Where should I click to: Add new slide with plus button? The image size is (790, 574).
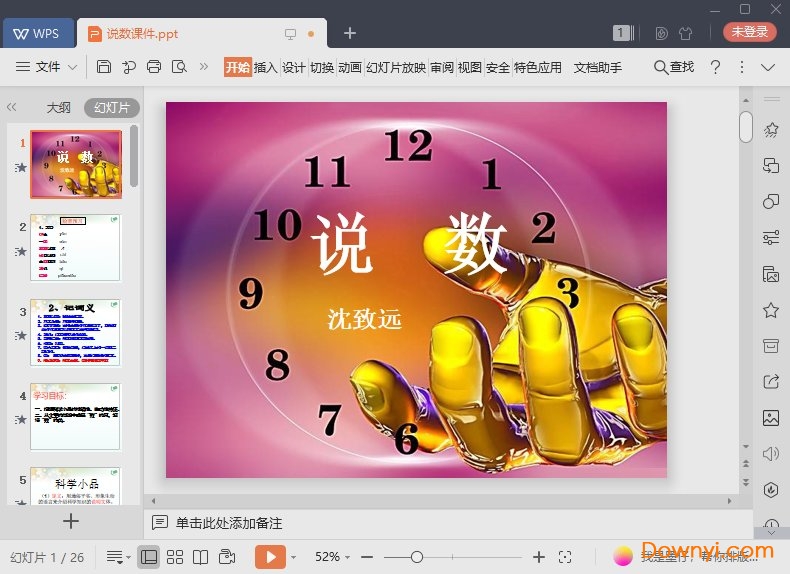click(x=71, y=521)
